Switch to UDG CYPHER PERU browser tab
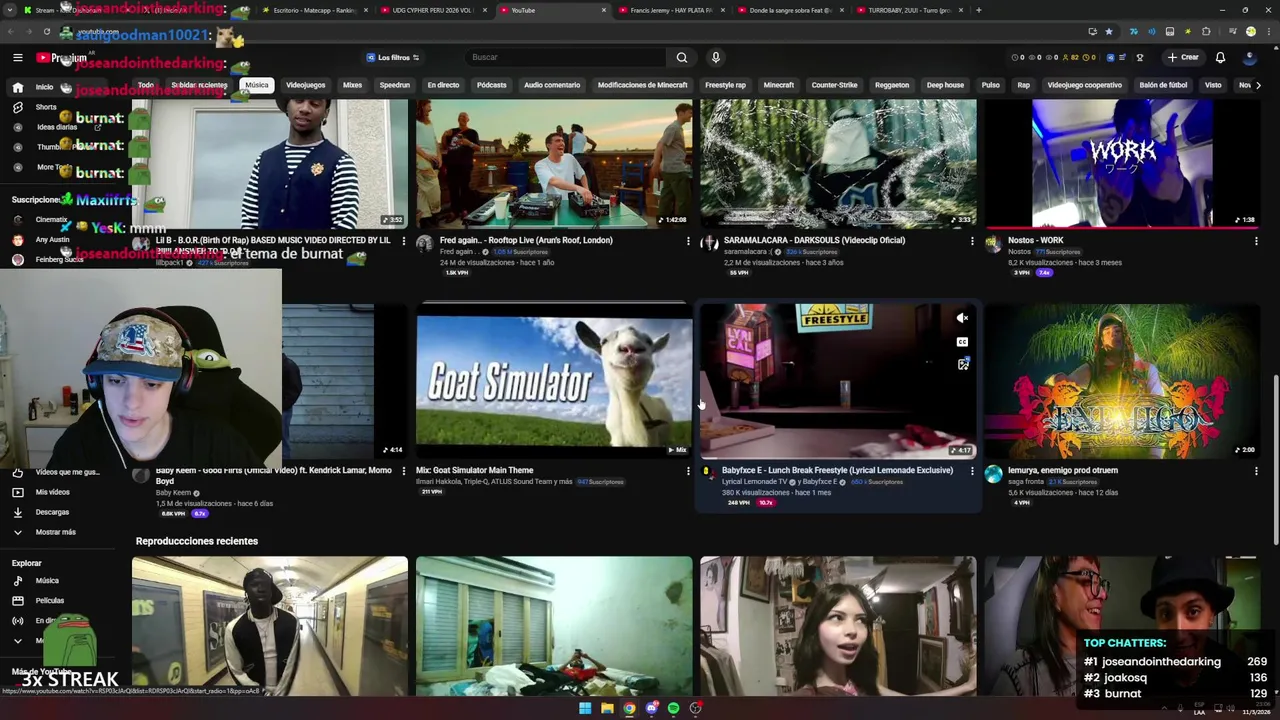The height and width of the screenshot is (720, 1280). pos(432,10)
